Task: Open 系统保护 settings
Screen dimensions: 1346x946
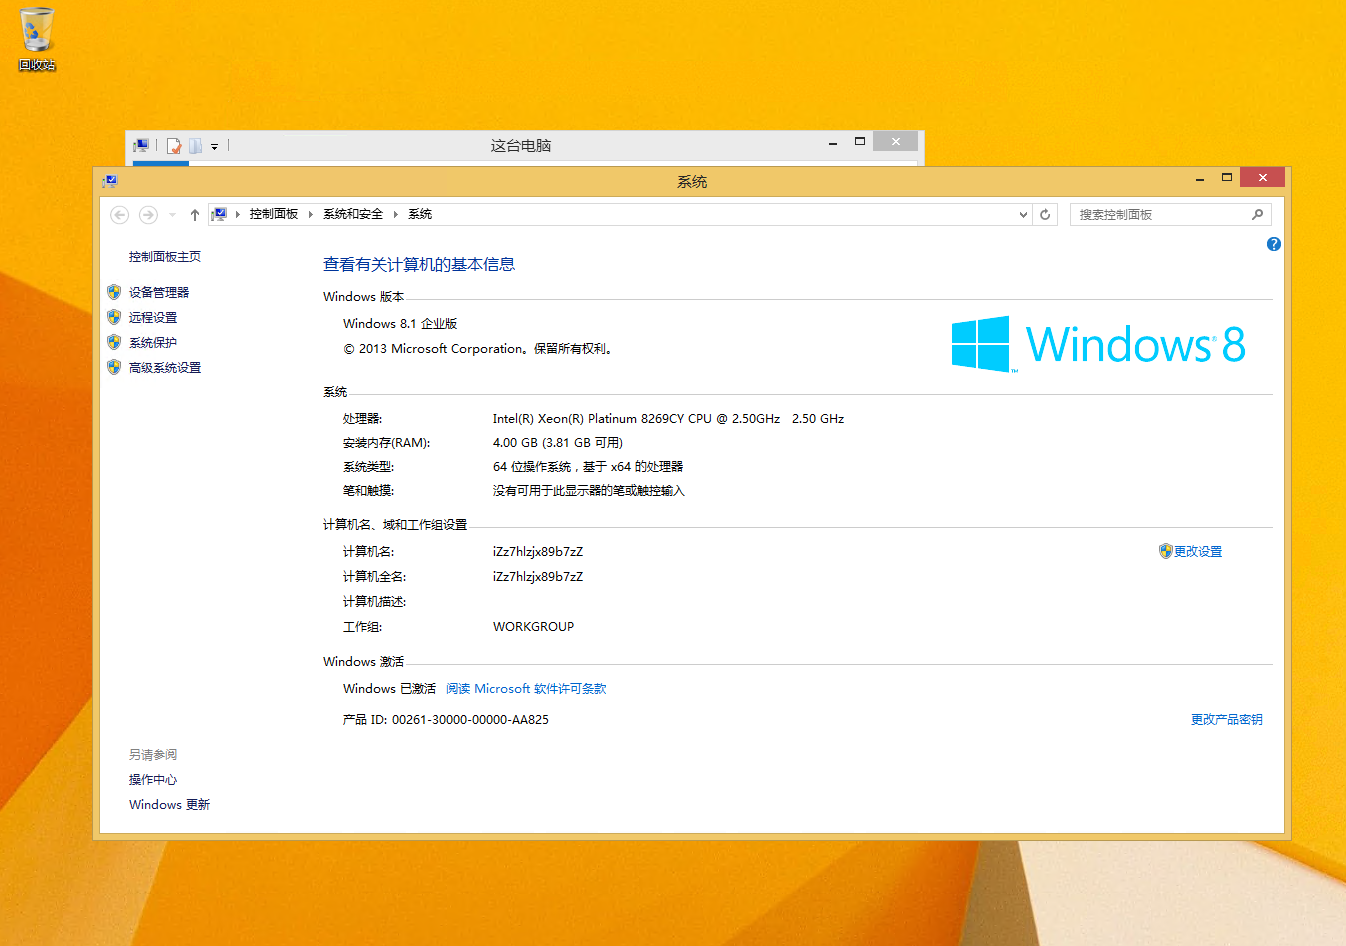Action: pyautogui.click(x=153, y=342)
